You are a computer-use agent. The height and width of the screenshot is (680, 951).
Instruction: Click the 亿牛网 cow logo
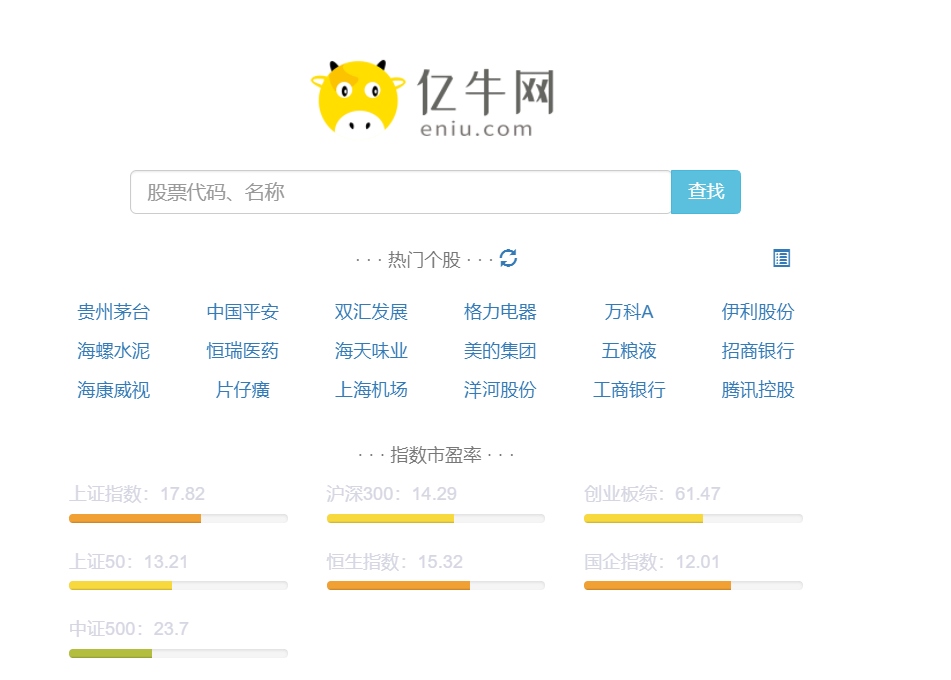357,97
